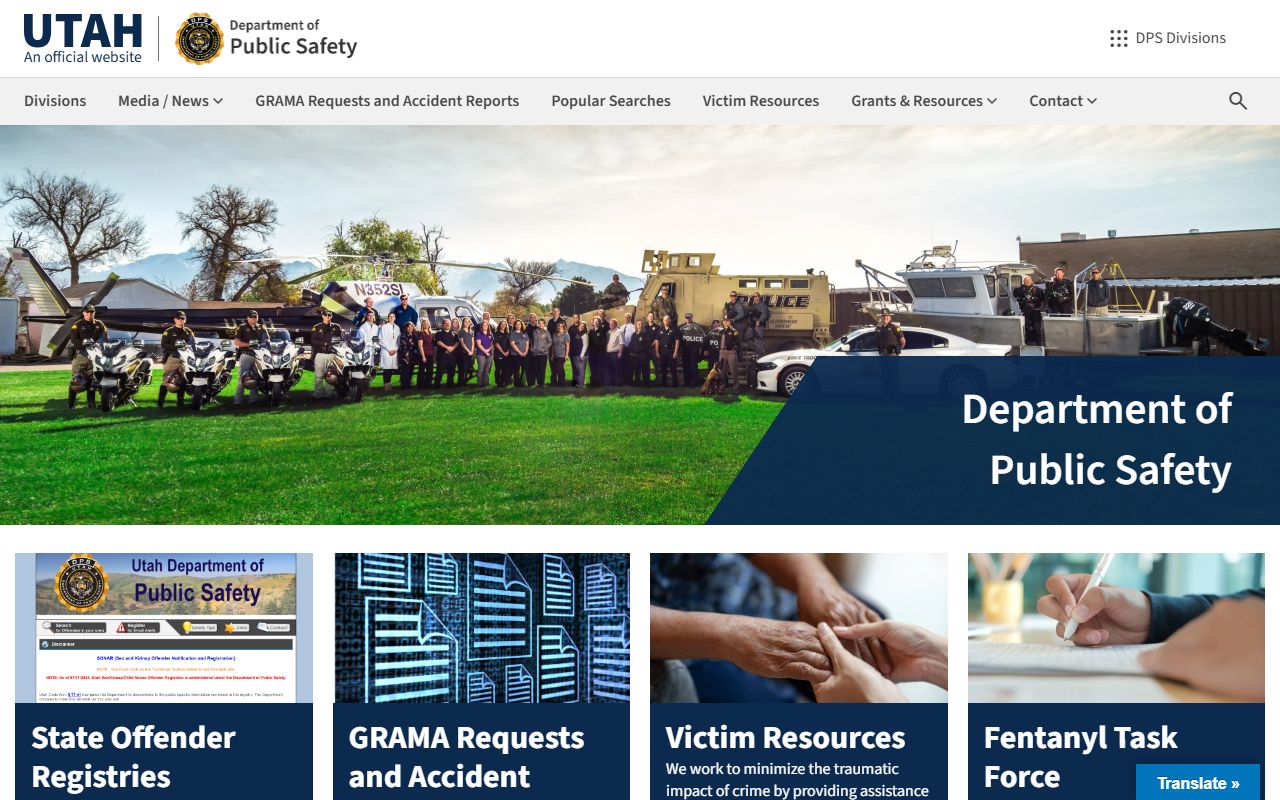Open the search magnifier icon
The image size is (1280, 800).
pos(1238,101)
